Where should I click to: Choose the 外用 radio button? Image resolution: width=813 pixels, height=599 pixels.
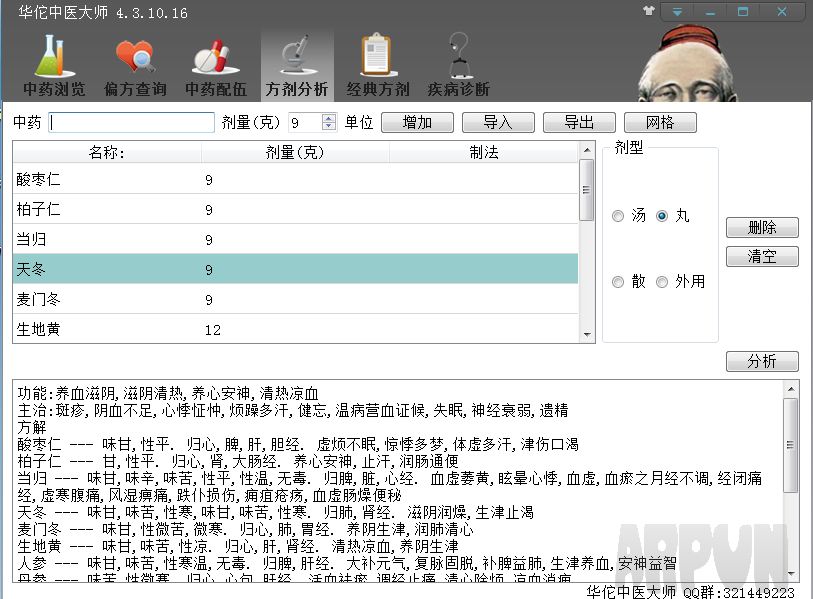pos(662,282)
